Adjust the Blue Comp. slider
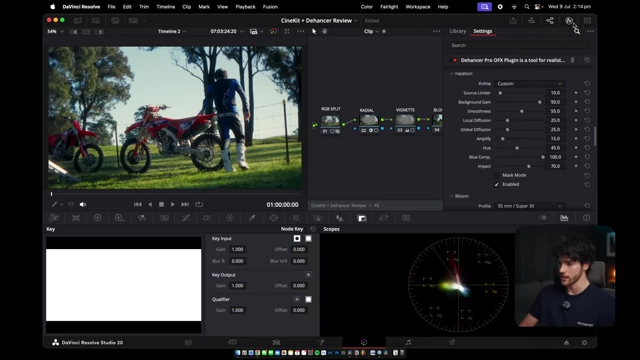Viewport: 640px width, 360px height. pos(542,157)
